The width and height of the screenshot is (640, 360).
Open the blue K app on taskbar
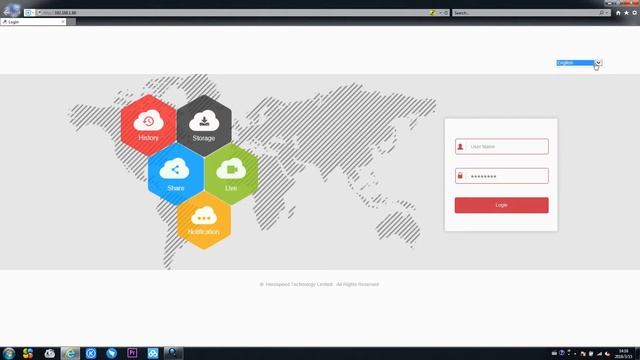[x=91, y=353]
